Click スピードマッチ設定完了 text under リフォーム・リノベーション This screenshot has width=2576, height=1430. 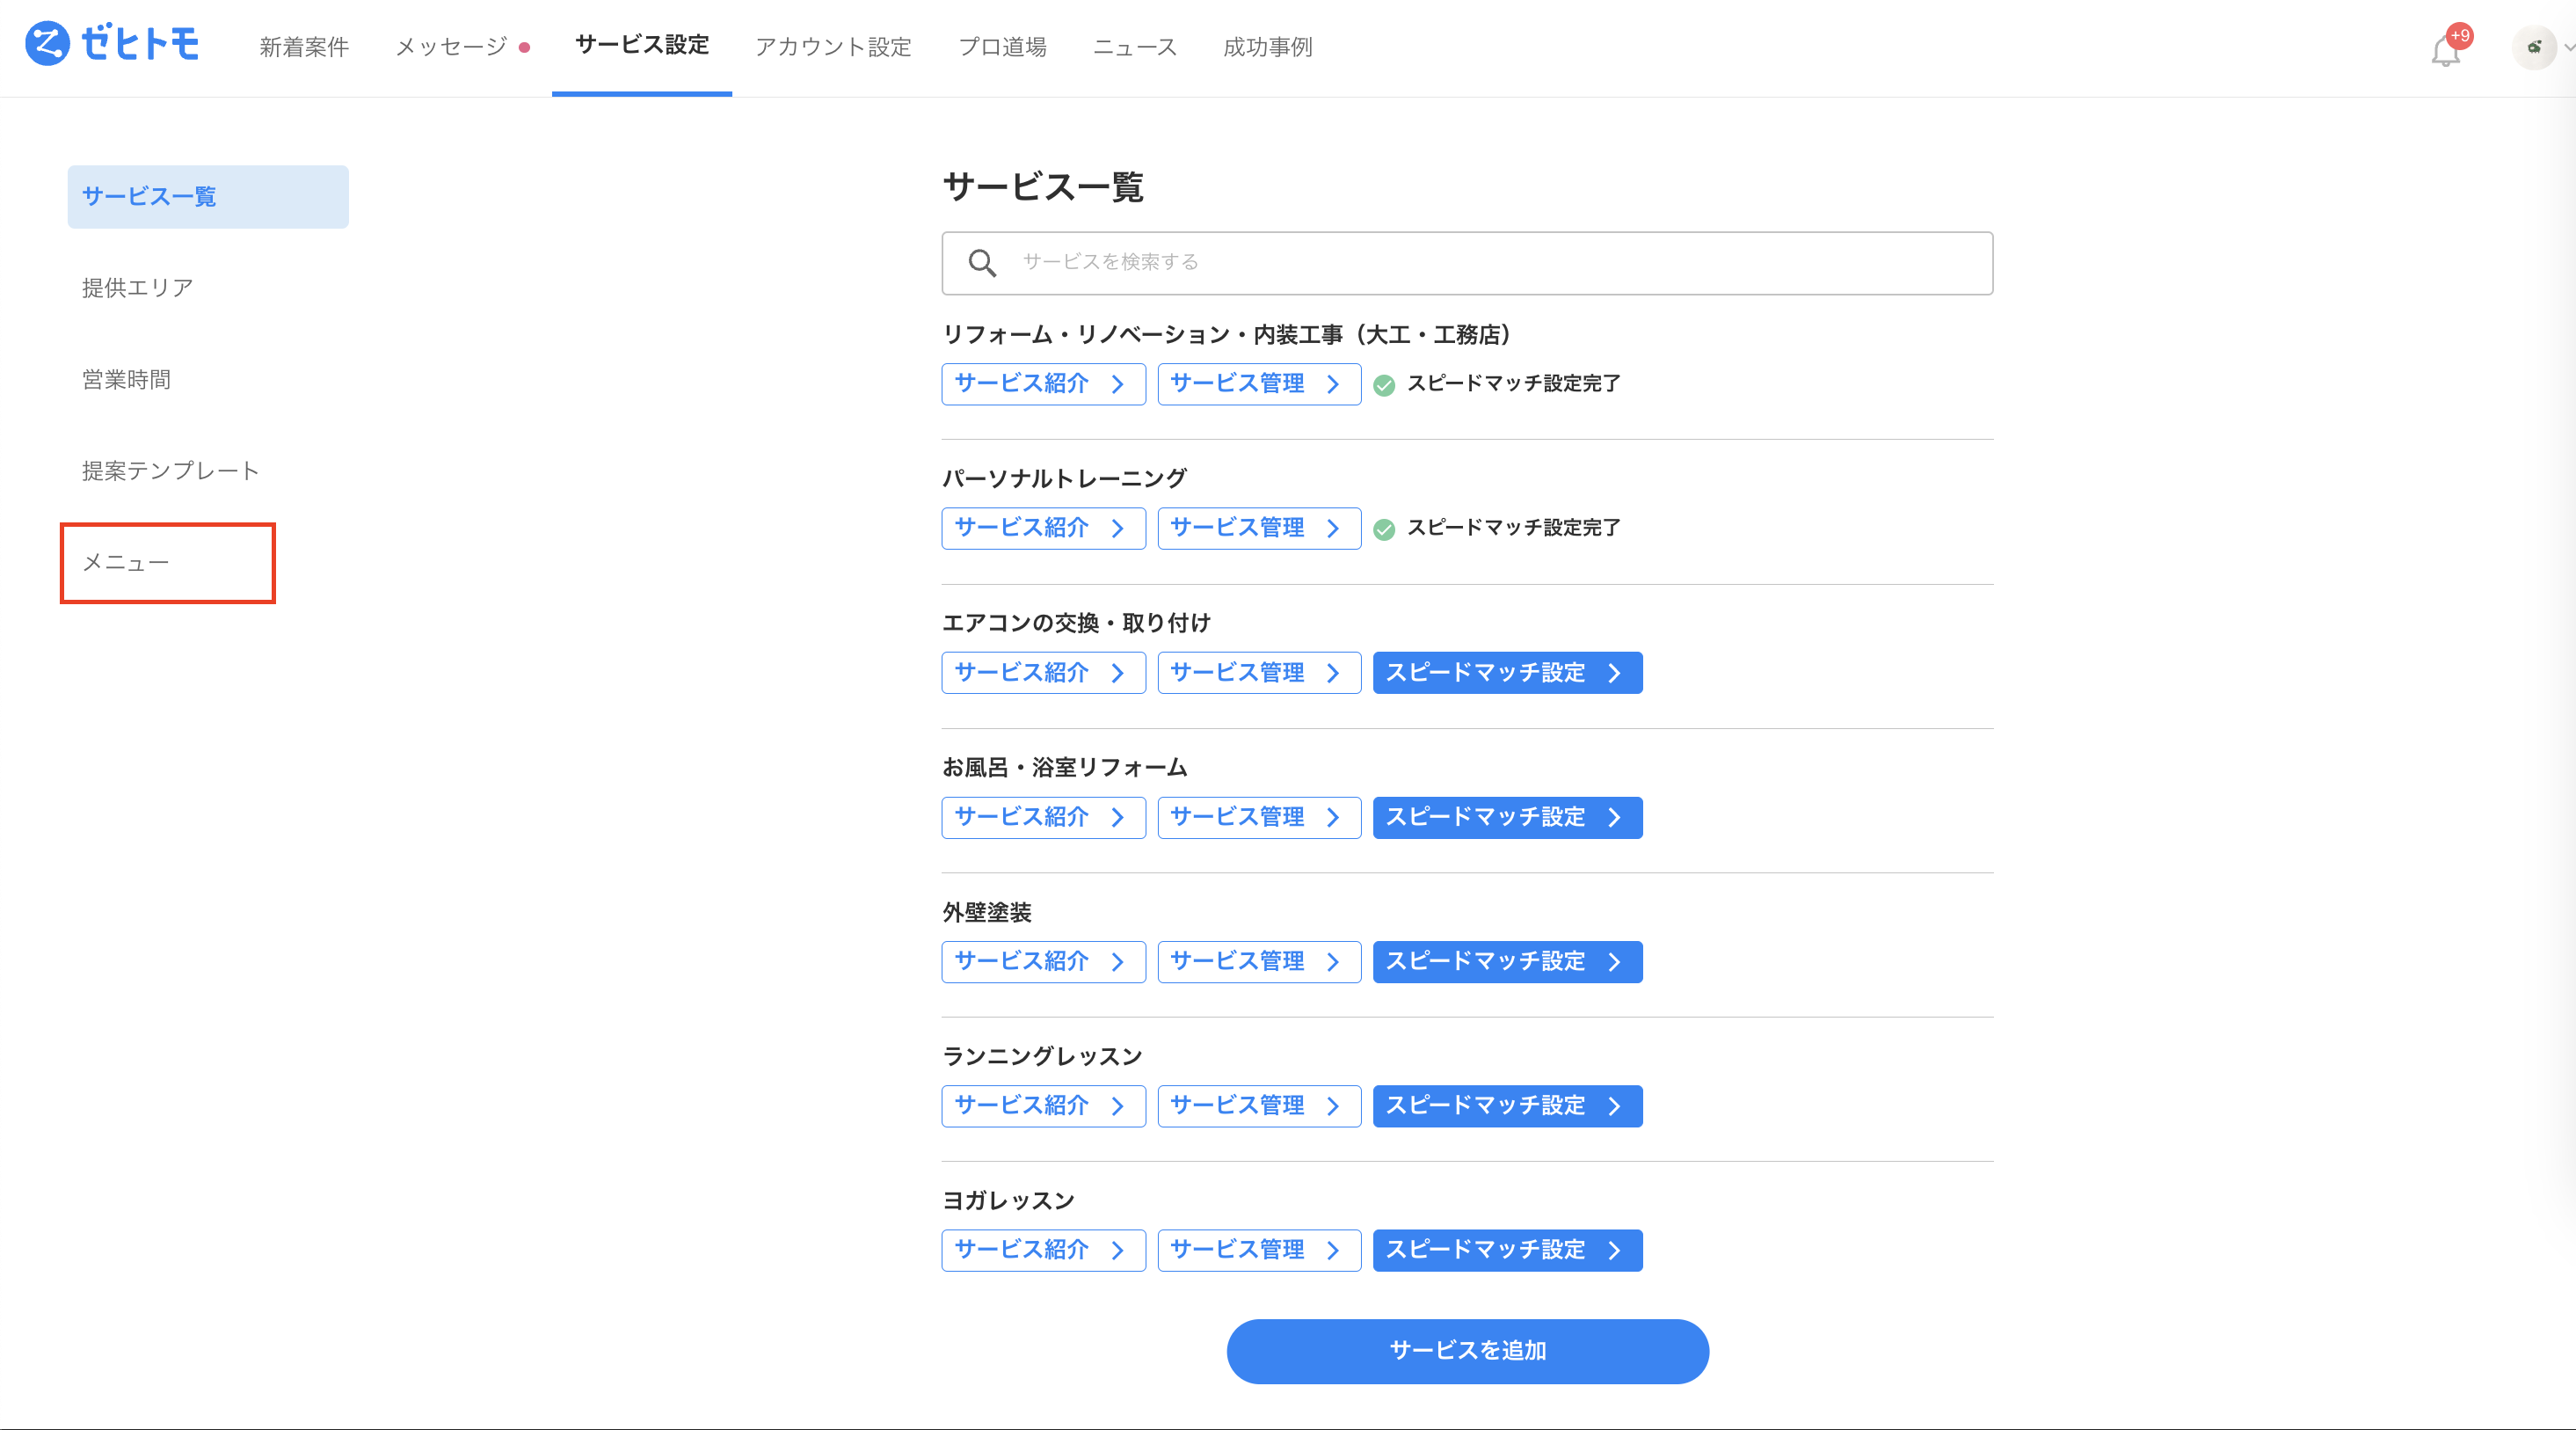coord(1513,383)
